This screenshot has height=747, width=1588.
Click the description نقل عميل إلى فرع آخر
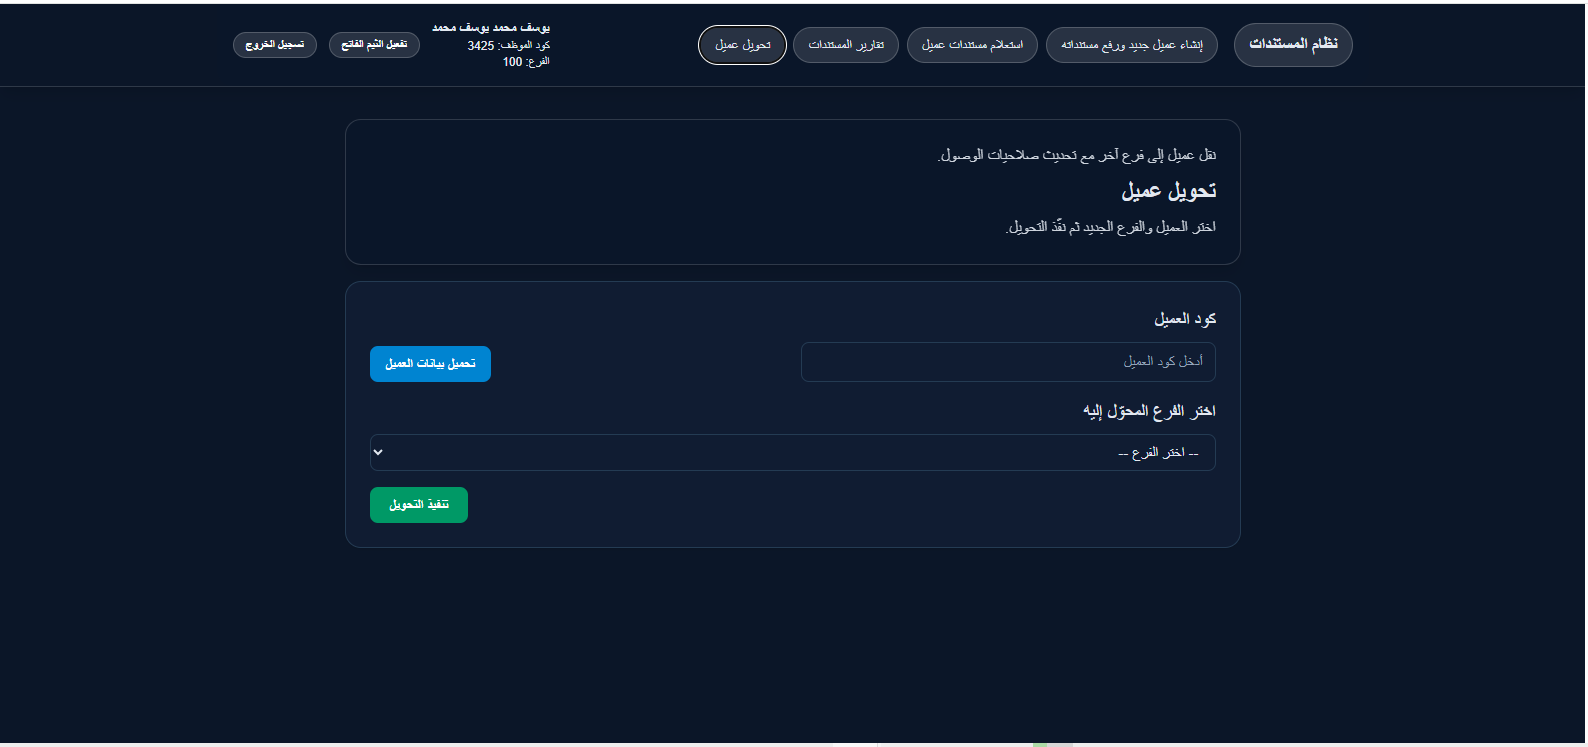(x=1077, y=155)
